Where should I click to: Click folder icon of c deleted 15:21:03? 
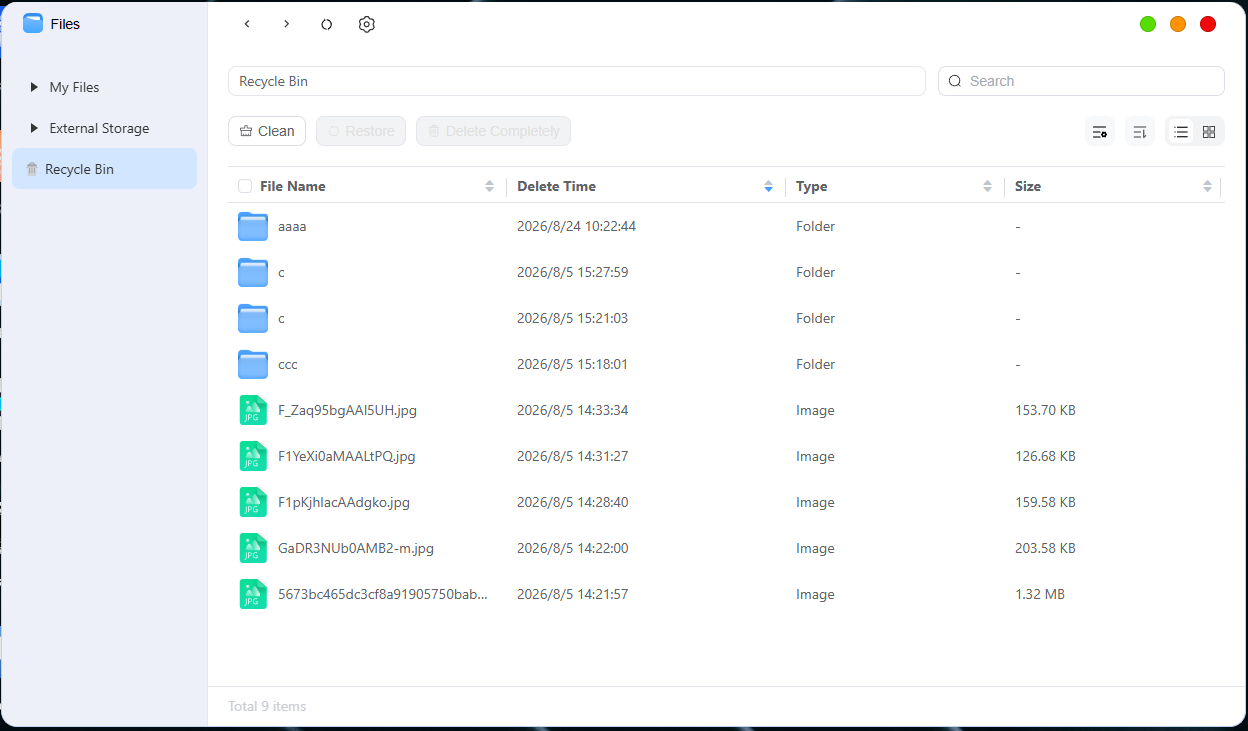coord(253,319)
